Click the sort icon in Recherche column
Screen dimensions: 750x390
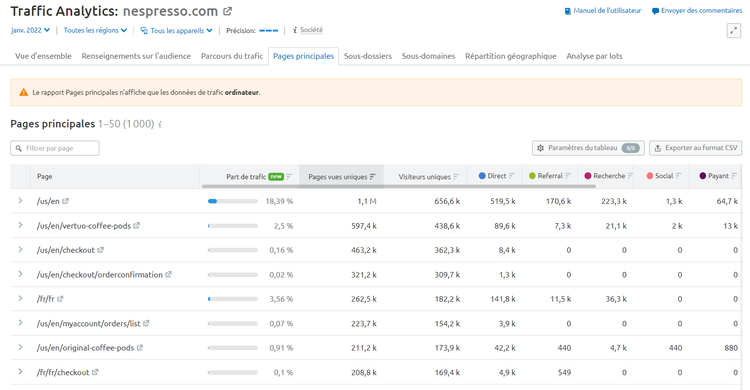(630, 176)
